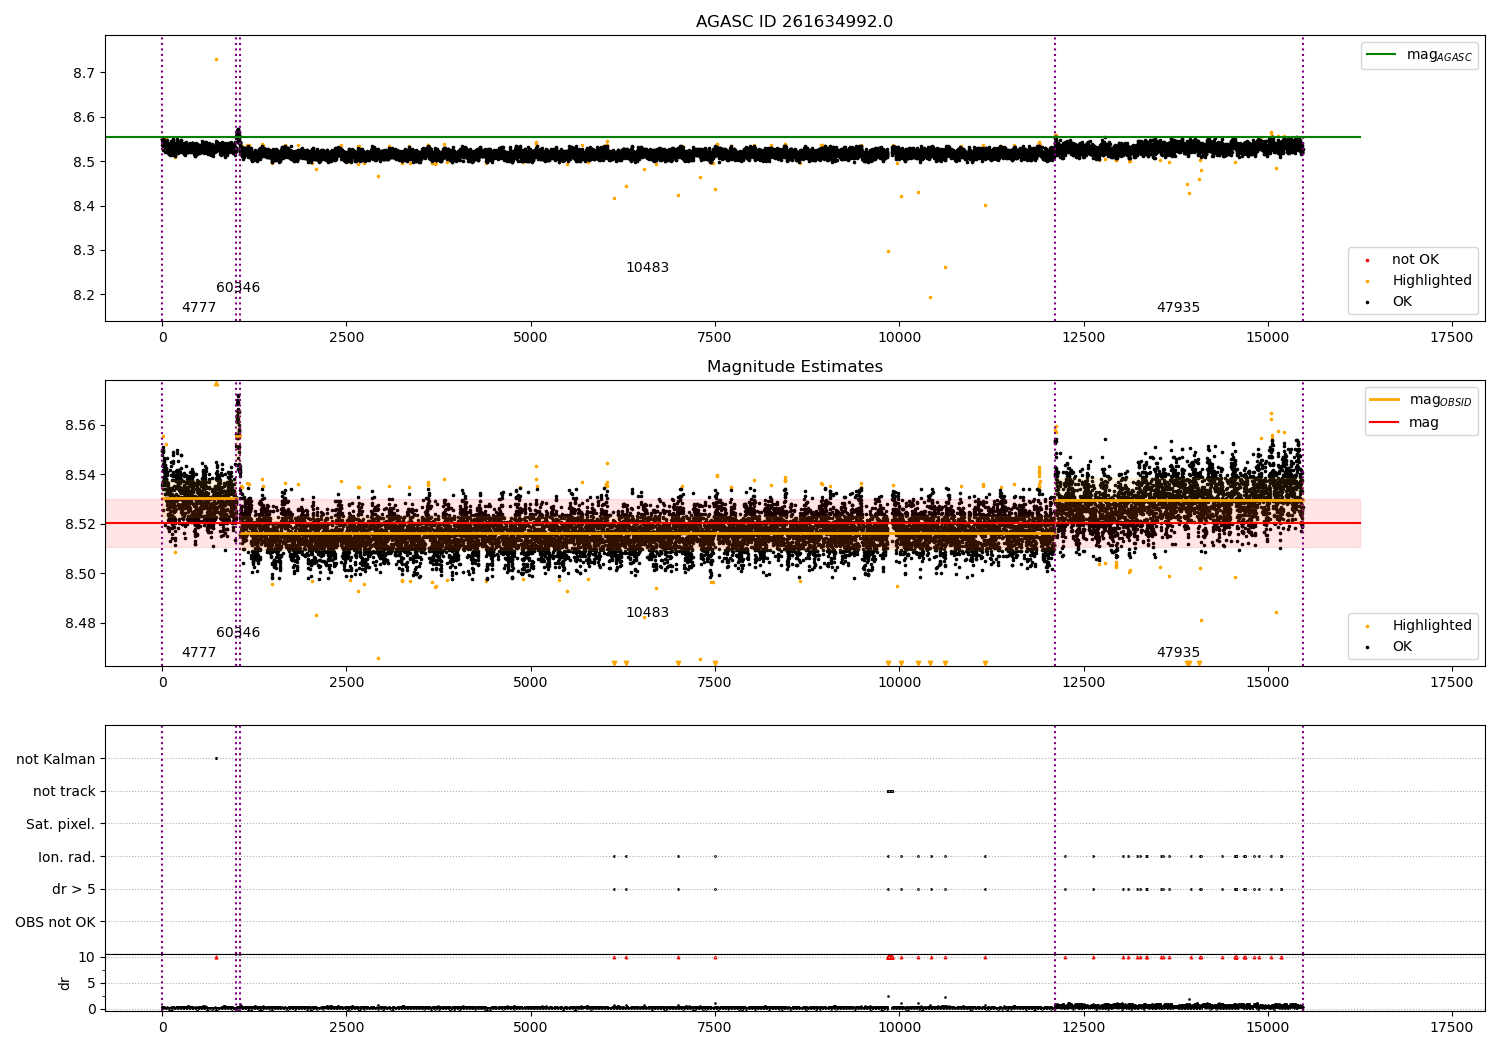
Task: Click OBSID annotation '60346' in top plot
Action: coord(238,288)
